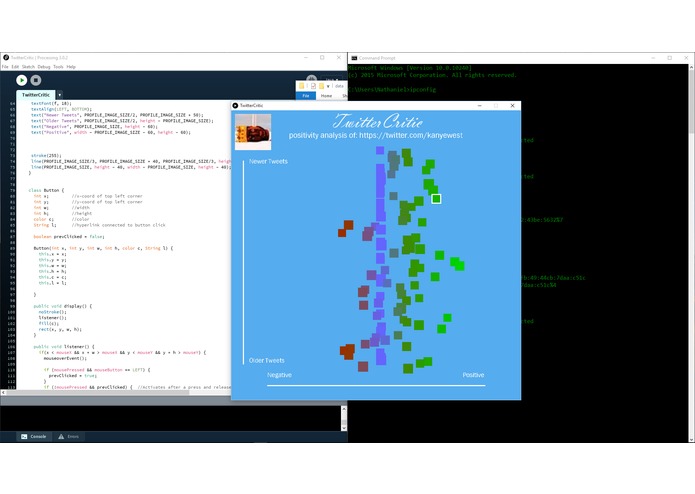The height and width of the screenshot is (494, 695).
Task: Click the console scrollbar up arrow
Action: pos(344,409)
